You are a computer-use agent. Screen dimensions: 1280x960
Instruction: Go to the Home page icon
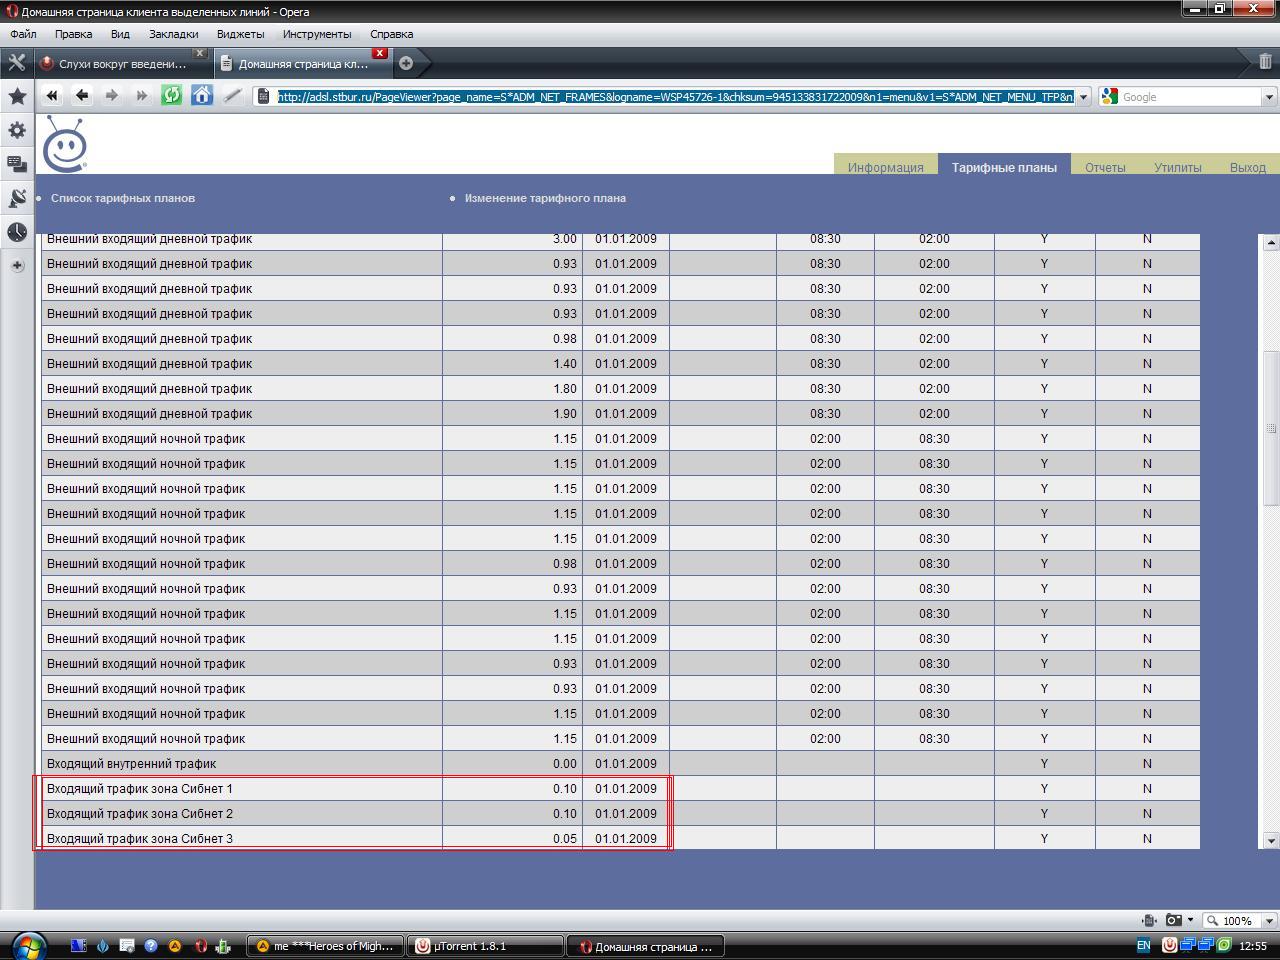202,95
